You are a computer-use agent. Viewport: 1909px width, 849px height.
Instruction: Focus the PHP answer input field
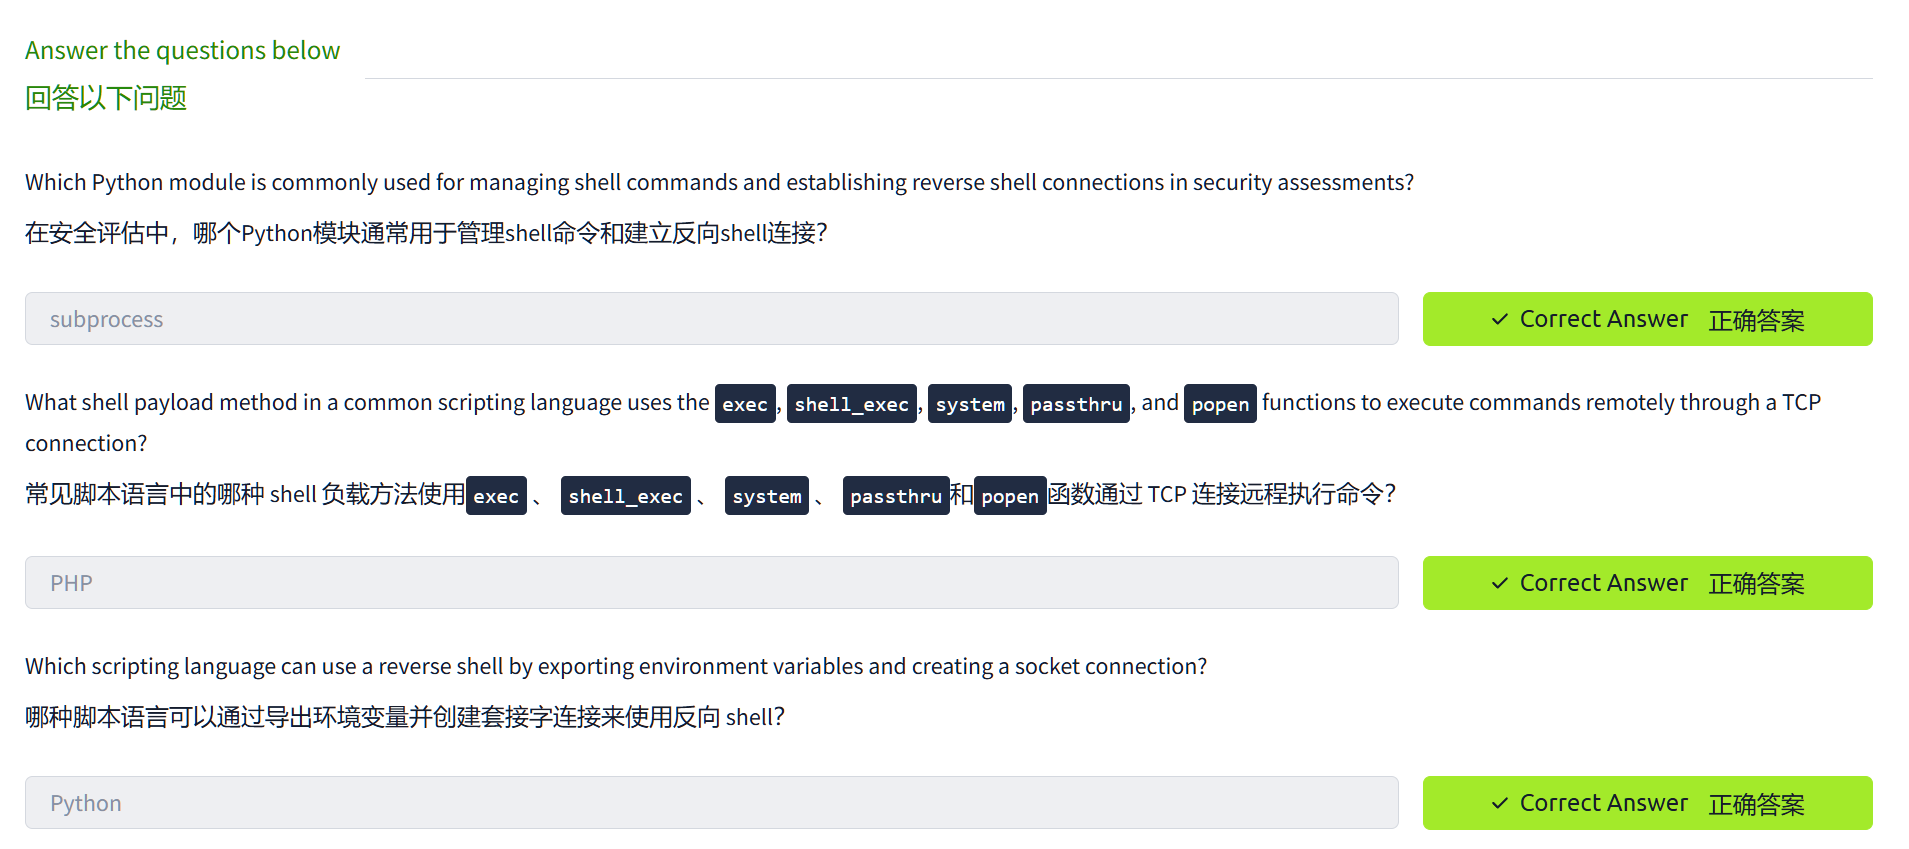point(711,583)
